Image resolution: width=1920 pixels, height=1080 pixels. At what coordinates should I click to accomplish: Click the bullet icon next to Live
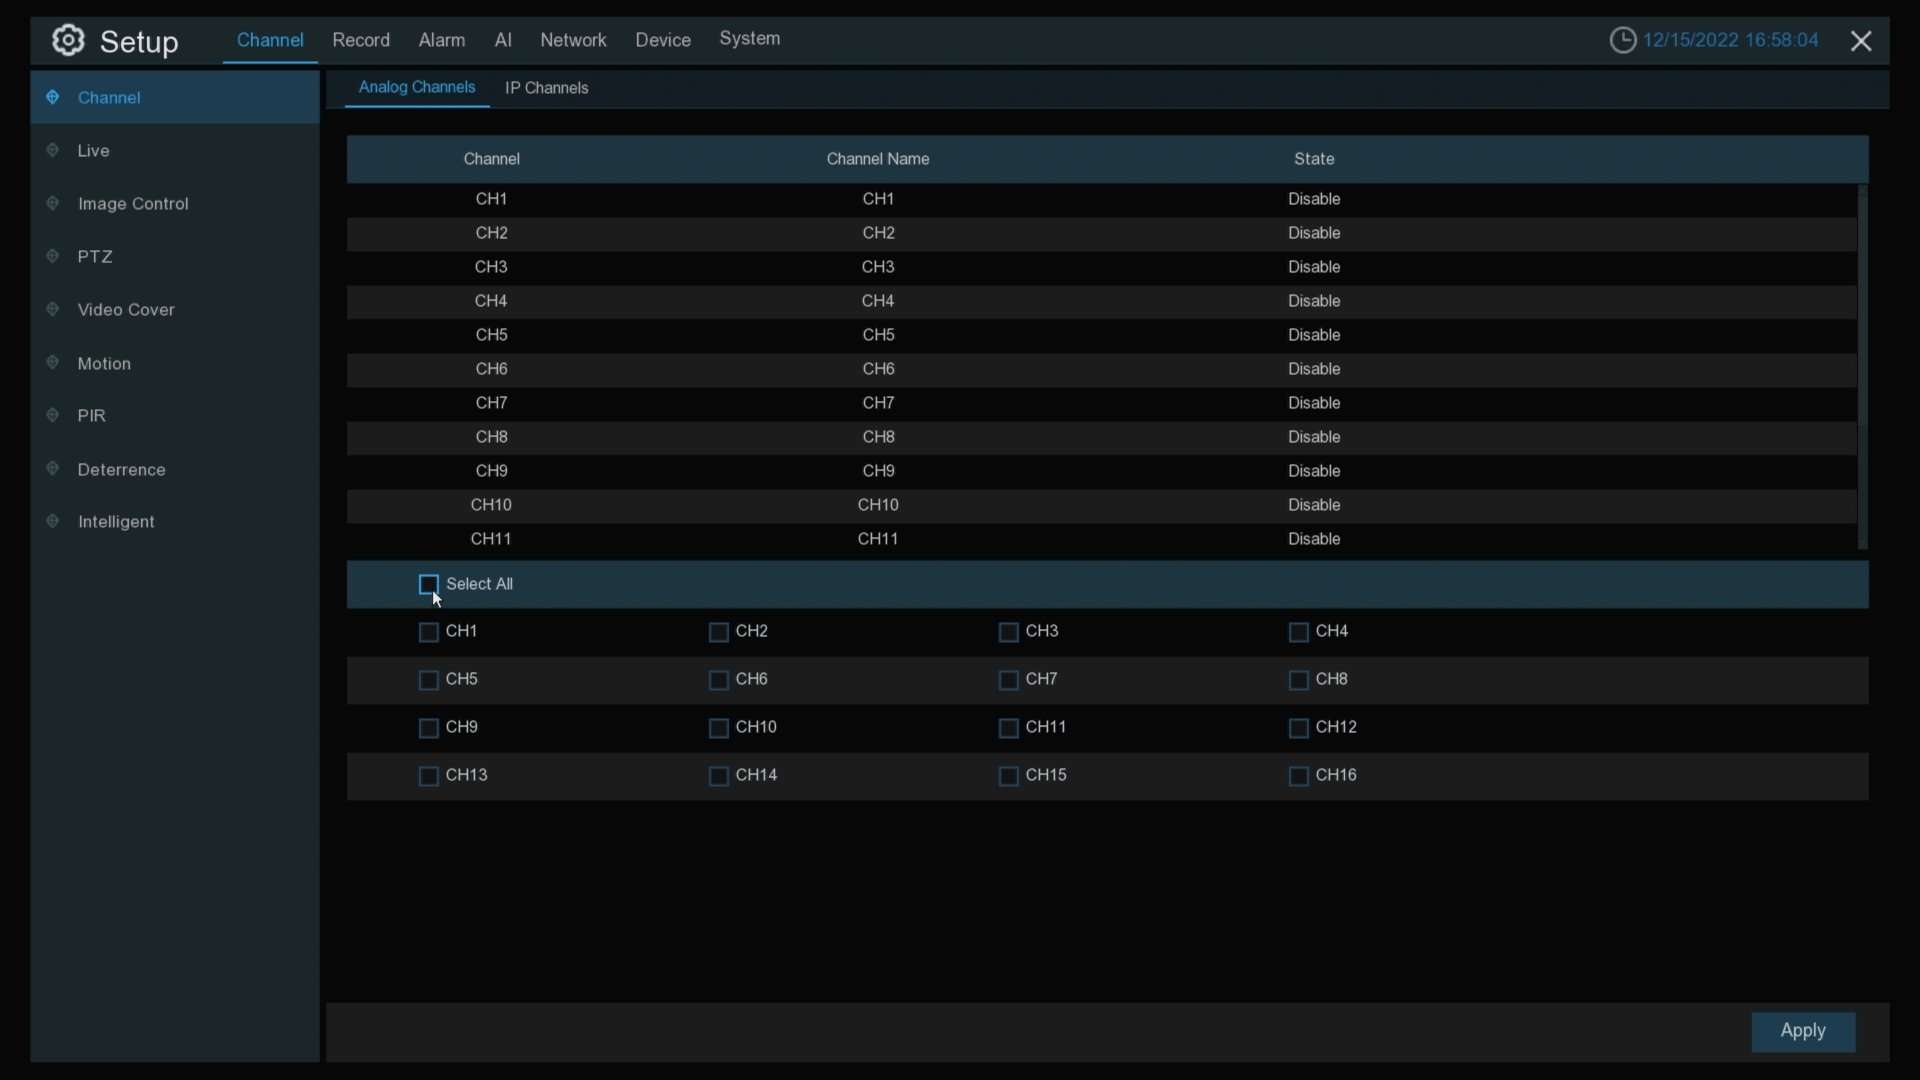pyautogui.click(x=53, y=151)
